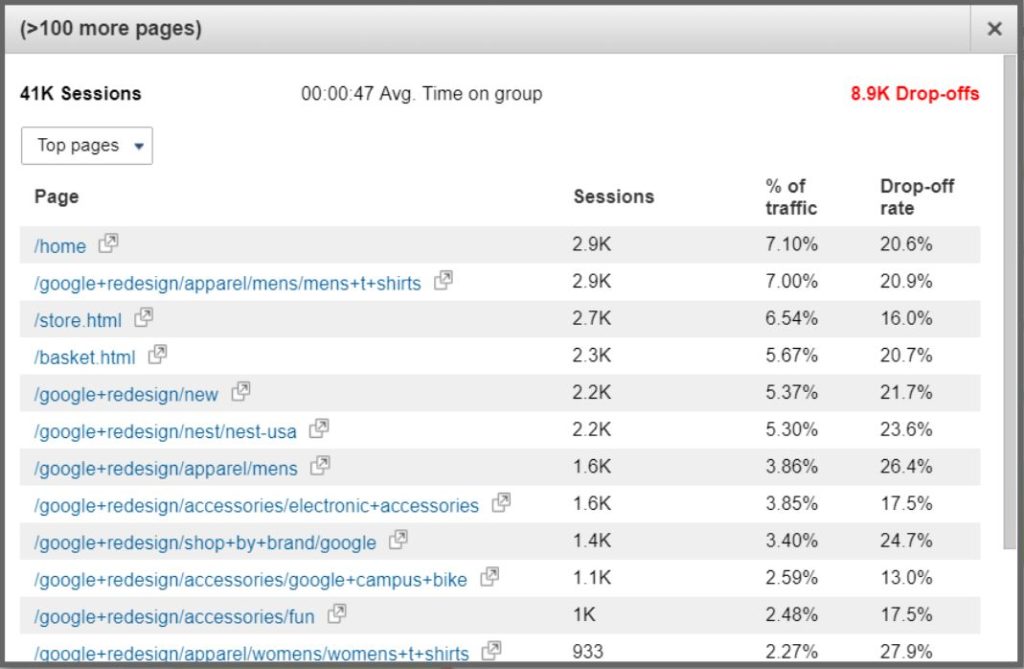The image size is (1024, 669).
Task: Select the /home page link
Action: [x=61, y=245]
